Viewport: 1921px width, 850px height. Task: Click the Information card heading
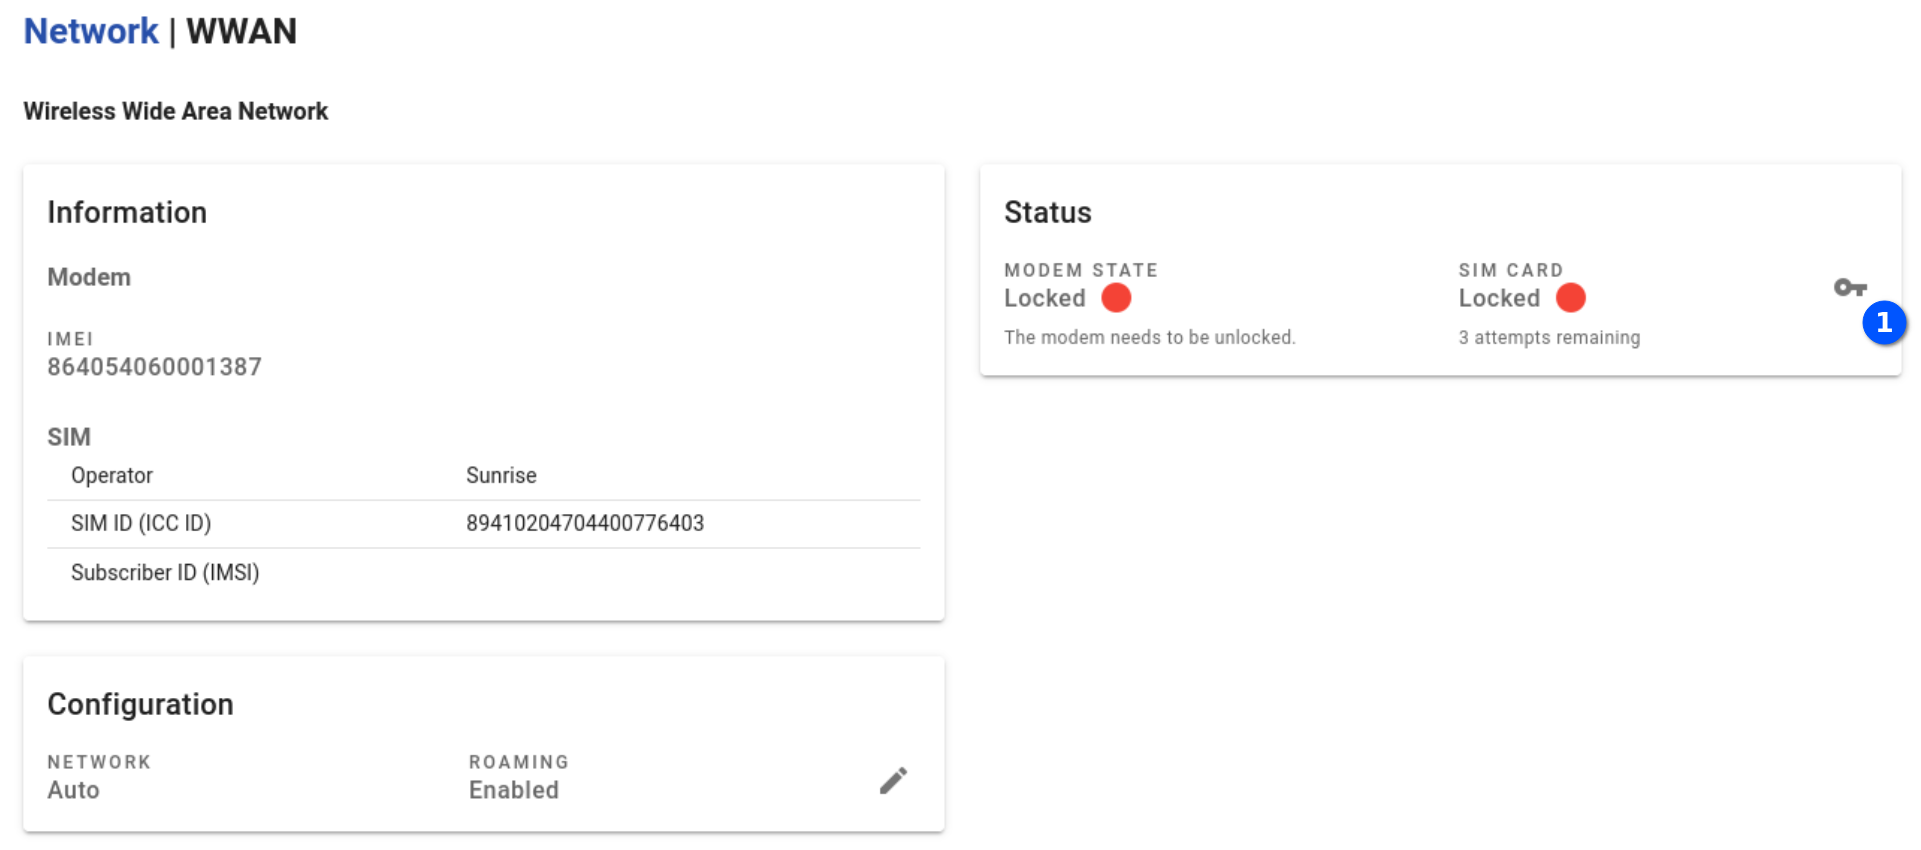pyautogui.click(x=127, y=212)
